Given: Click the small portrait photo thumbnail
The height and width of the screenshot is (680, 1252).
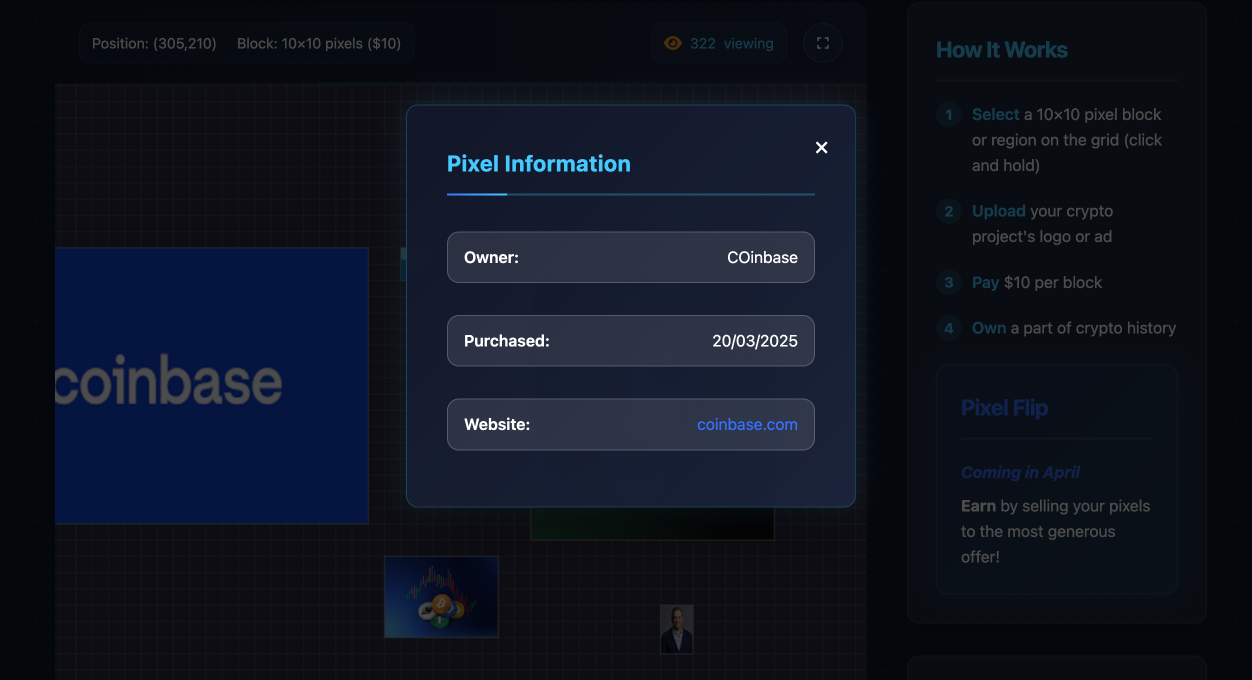Looking at the screenshot, I should pyautogui.click(x=677, y=629).
